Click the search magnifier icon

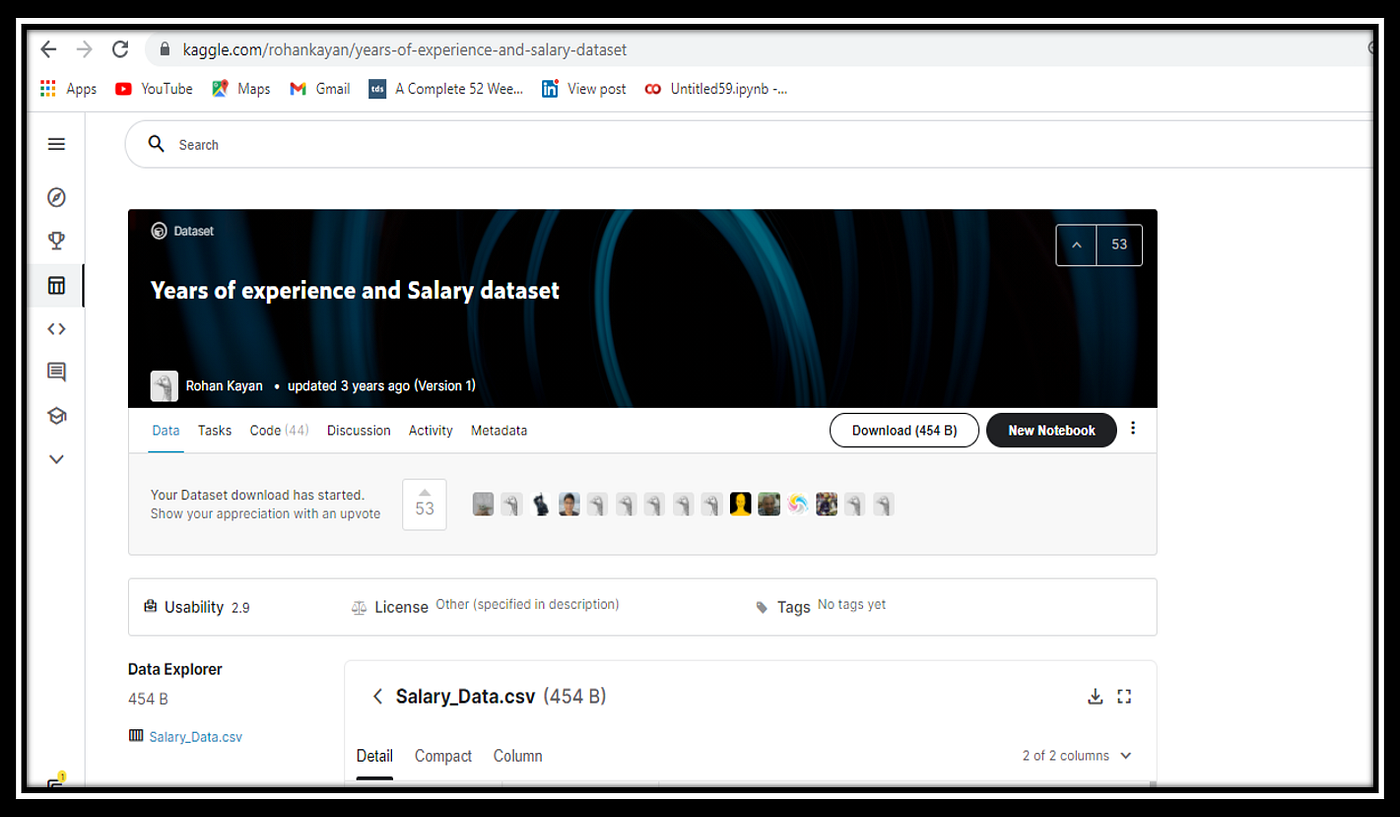click(x=156, y=144)
